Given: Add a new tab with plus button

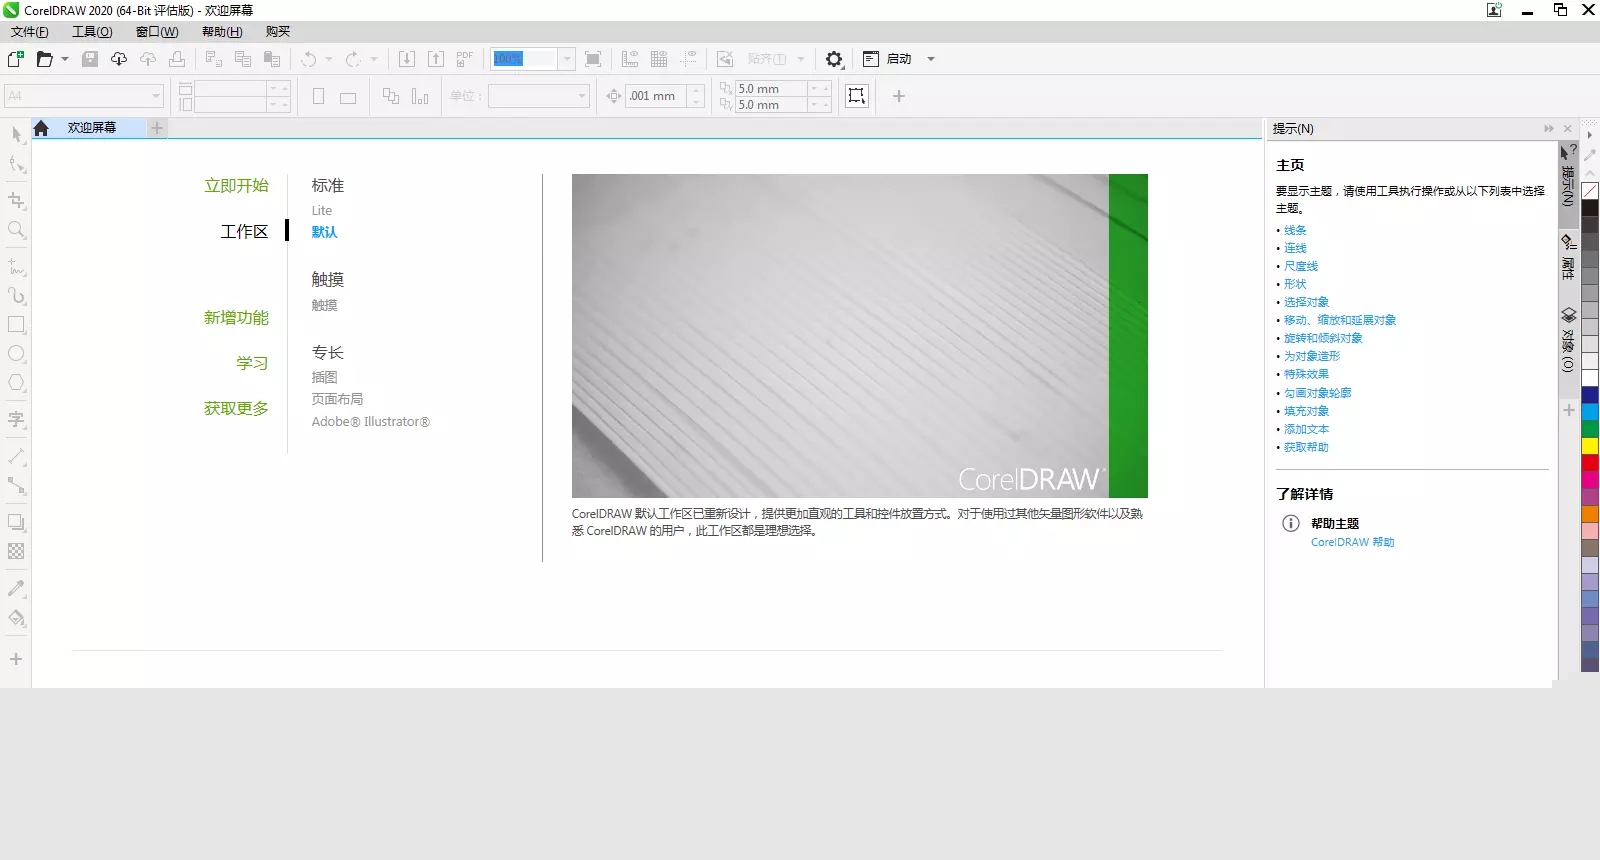Looking at the screenshot, I should [157, 128].
